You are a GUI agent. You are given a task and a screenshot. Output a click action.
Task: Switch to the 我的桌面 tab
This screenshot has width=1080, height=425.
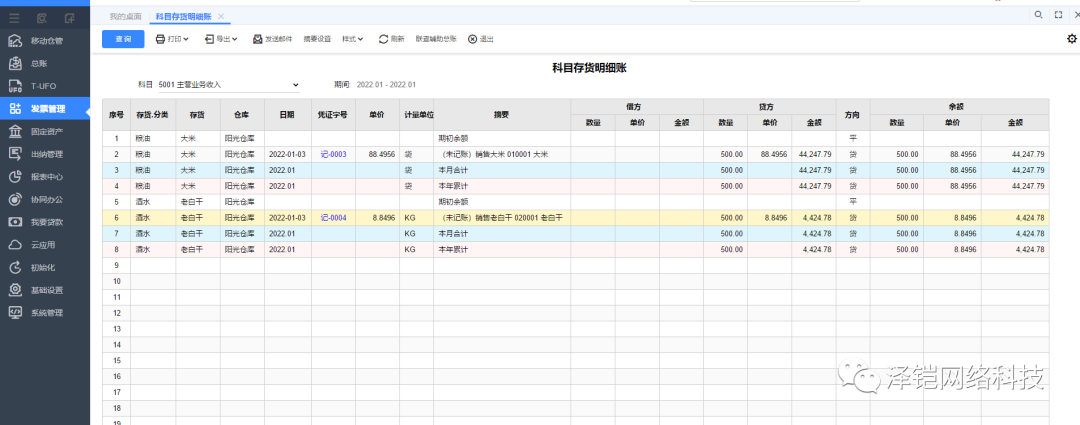coord(125,17)
